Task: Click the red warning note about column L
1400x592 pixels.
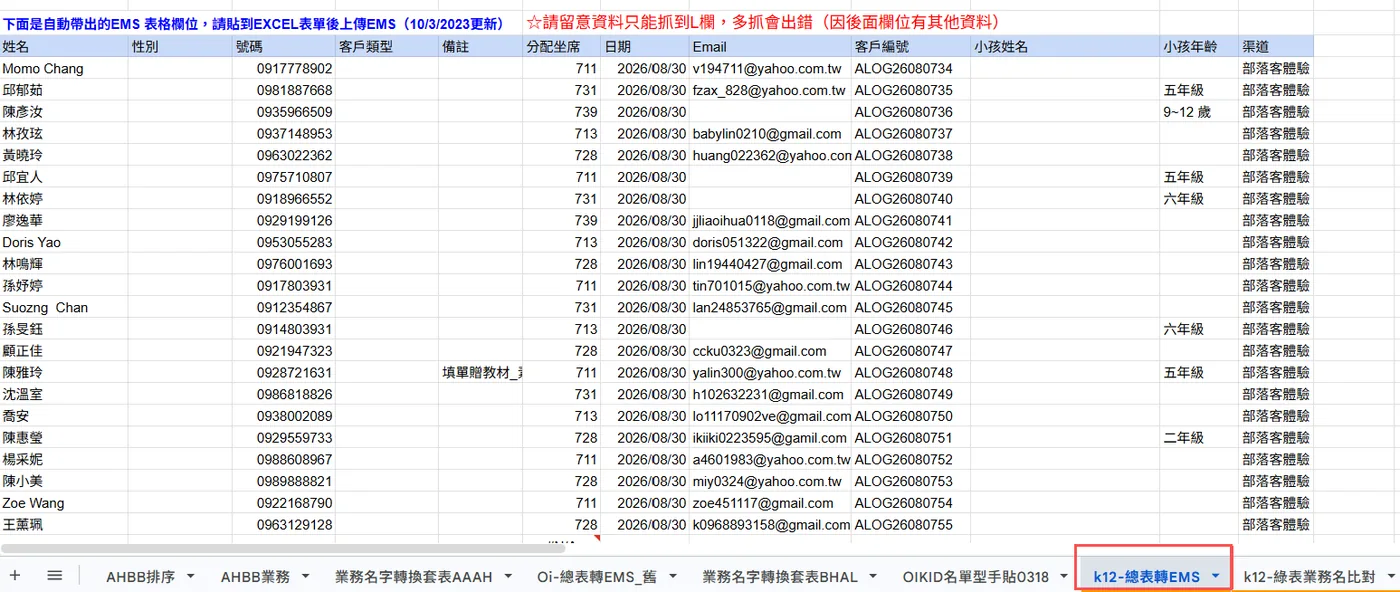Action: [763, 22]
